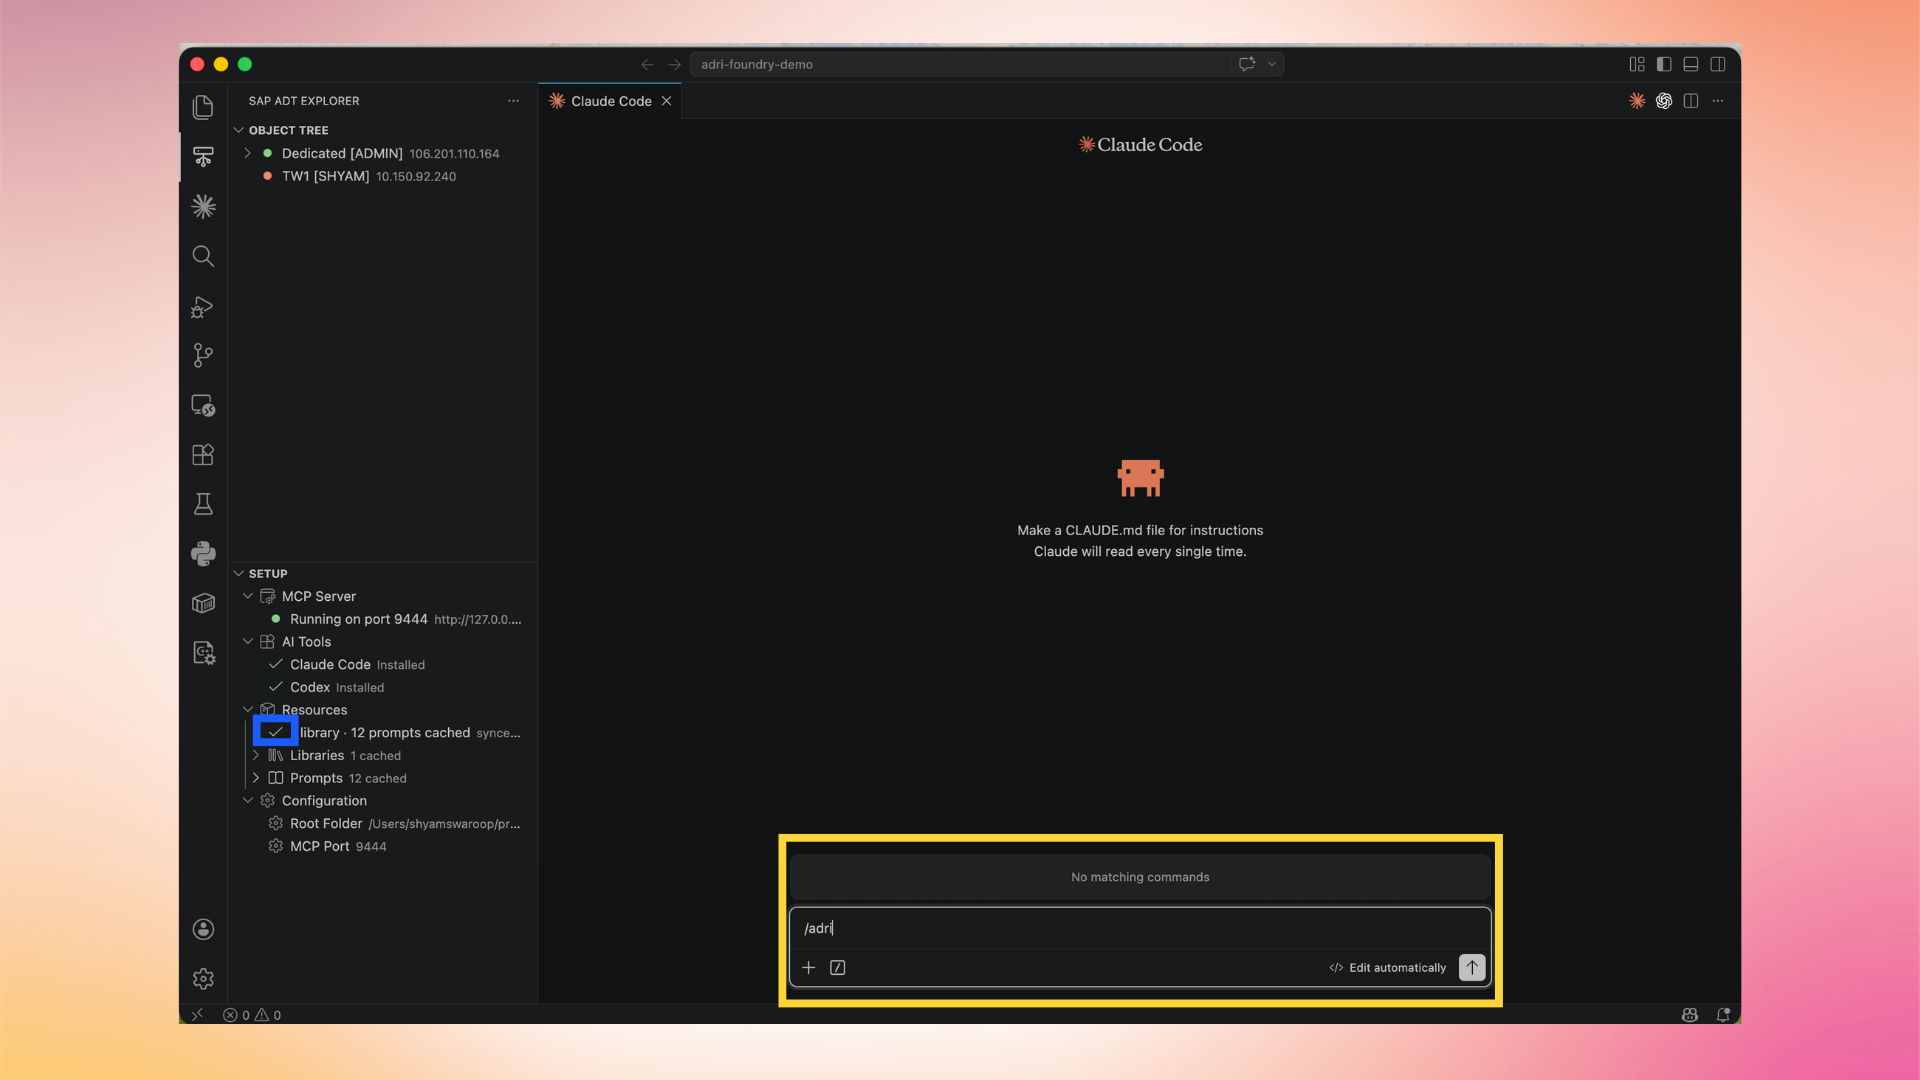The width and height of the screenshot is (1920, 1080).
Task: Expand the Libraries node
Action: 256,755
